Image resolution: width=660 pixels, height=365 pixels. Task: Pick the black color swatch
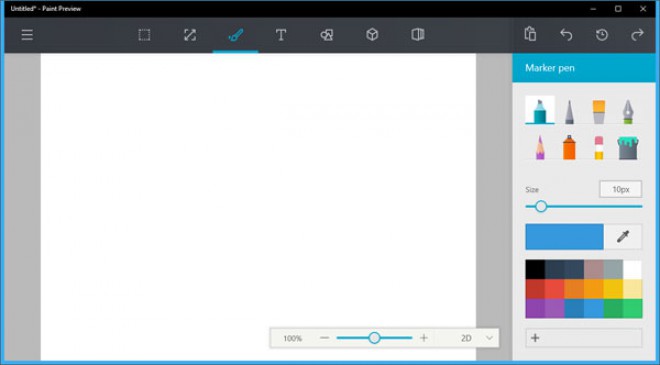(535, 269)
